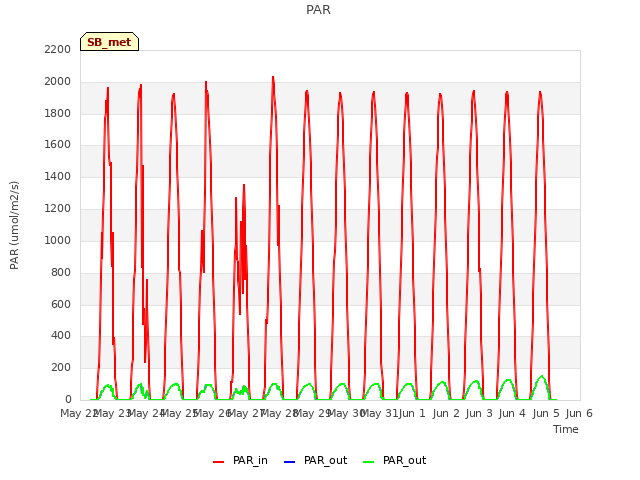Click the Jun 5 green PAR_out peak

pyautogui.click(x=542, y=377)
